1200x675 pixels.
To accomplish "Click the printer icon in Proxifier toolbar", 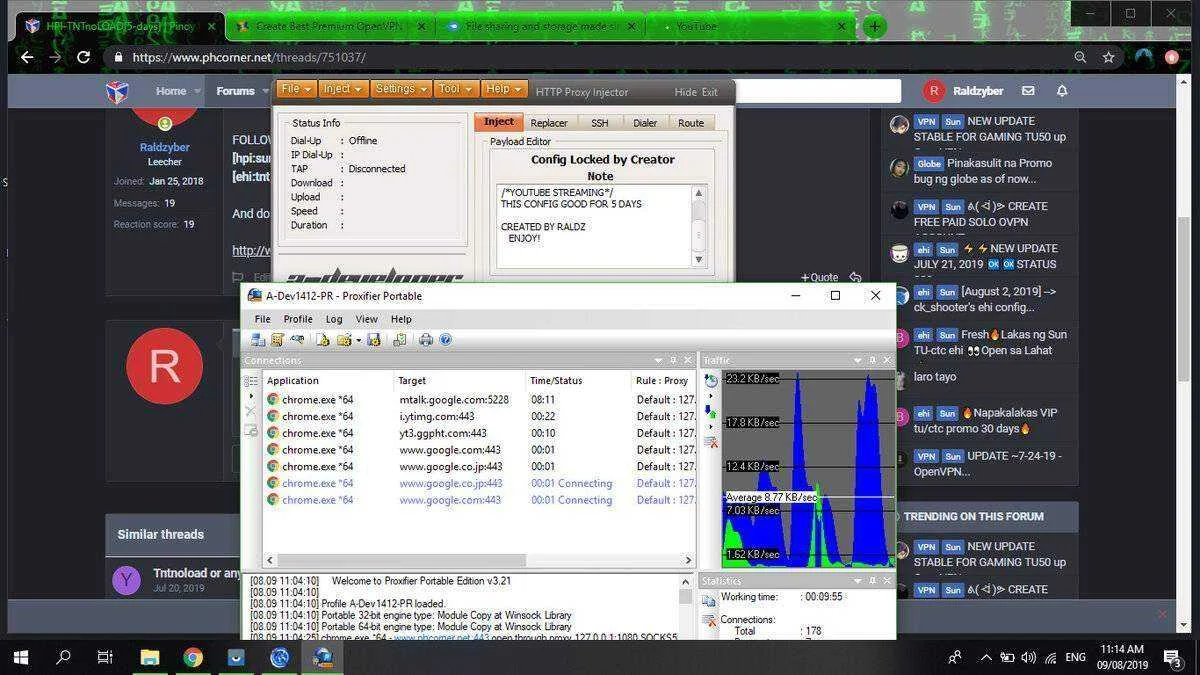I will 426,340.
